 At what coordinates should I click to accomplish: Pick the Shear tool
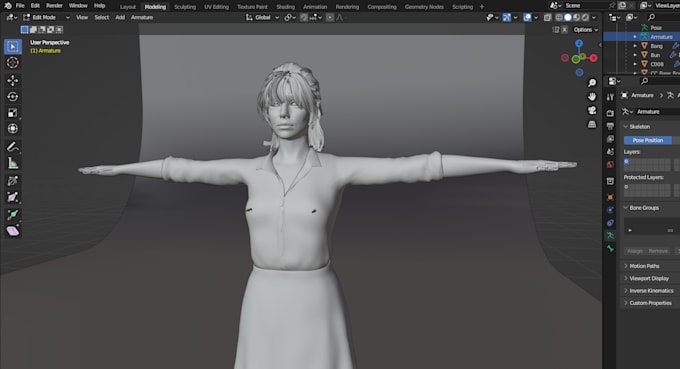click(x=13, y=231)
